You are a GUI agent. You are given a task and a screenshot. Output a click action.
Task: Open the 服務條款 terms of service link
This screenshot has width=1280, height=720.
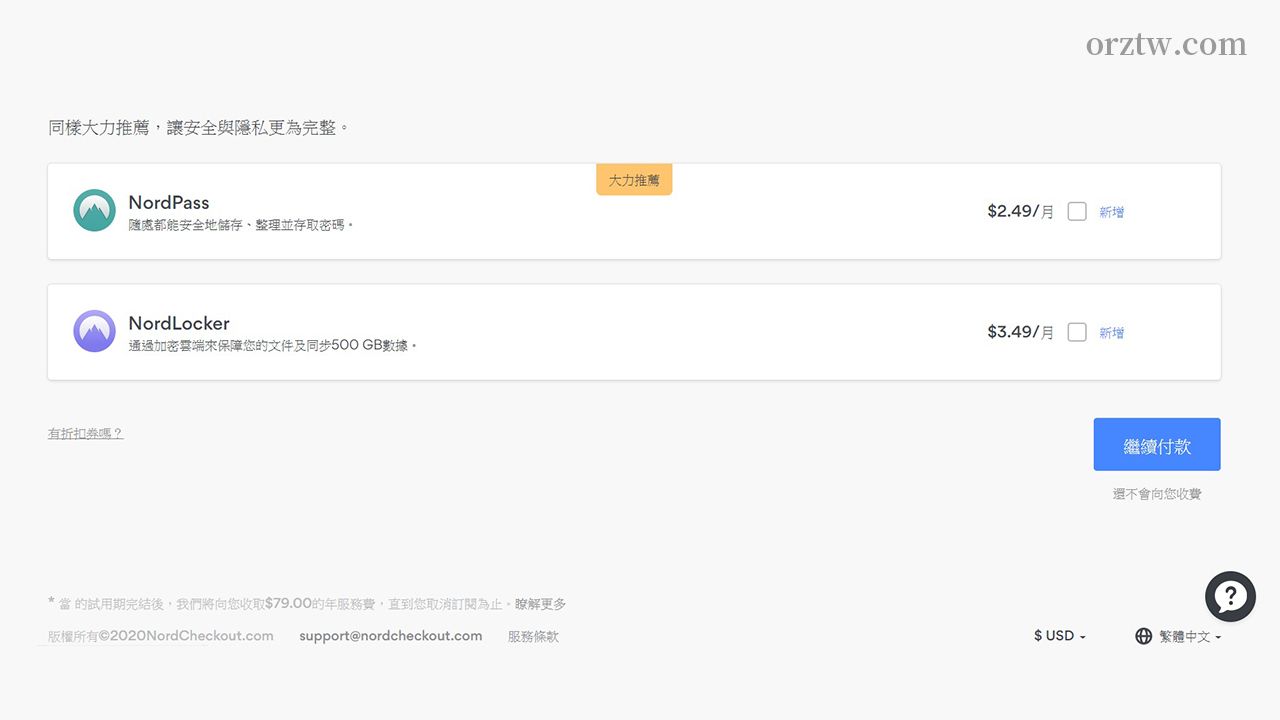coord(533,636)
